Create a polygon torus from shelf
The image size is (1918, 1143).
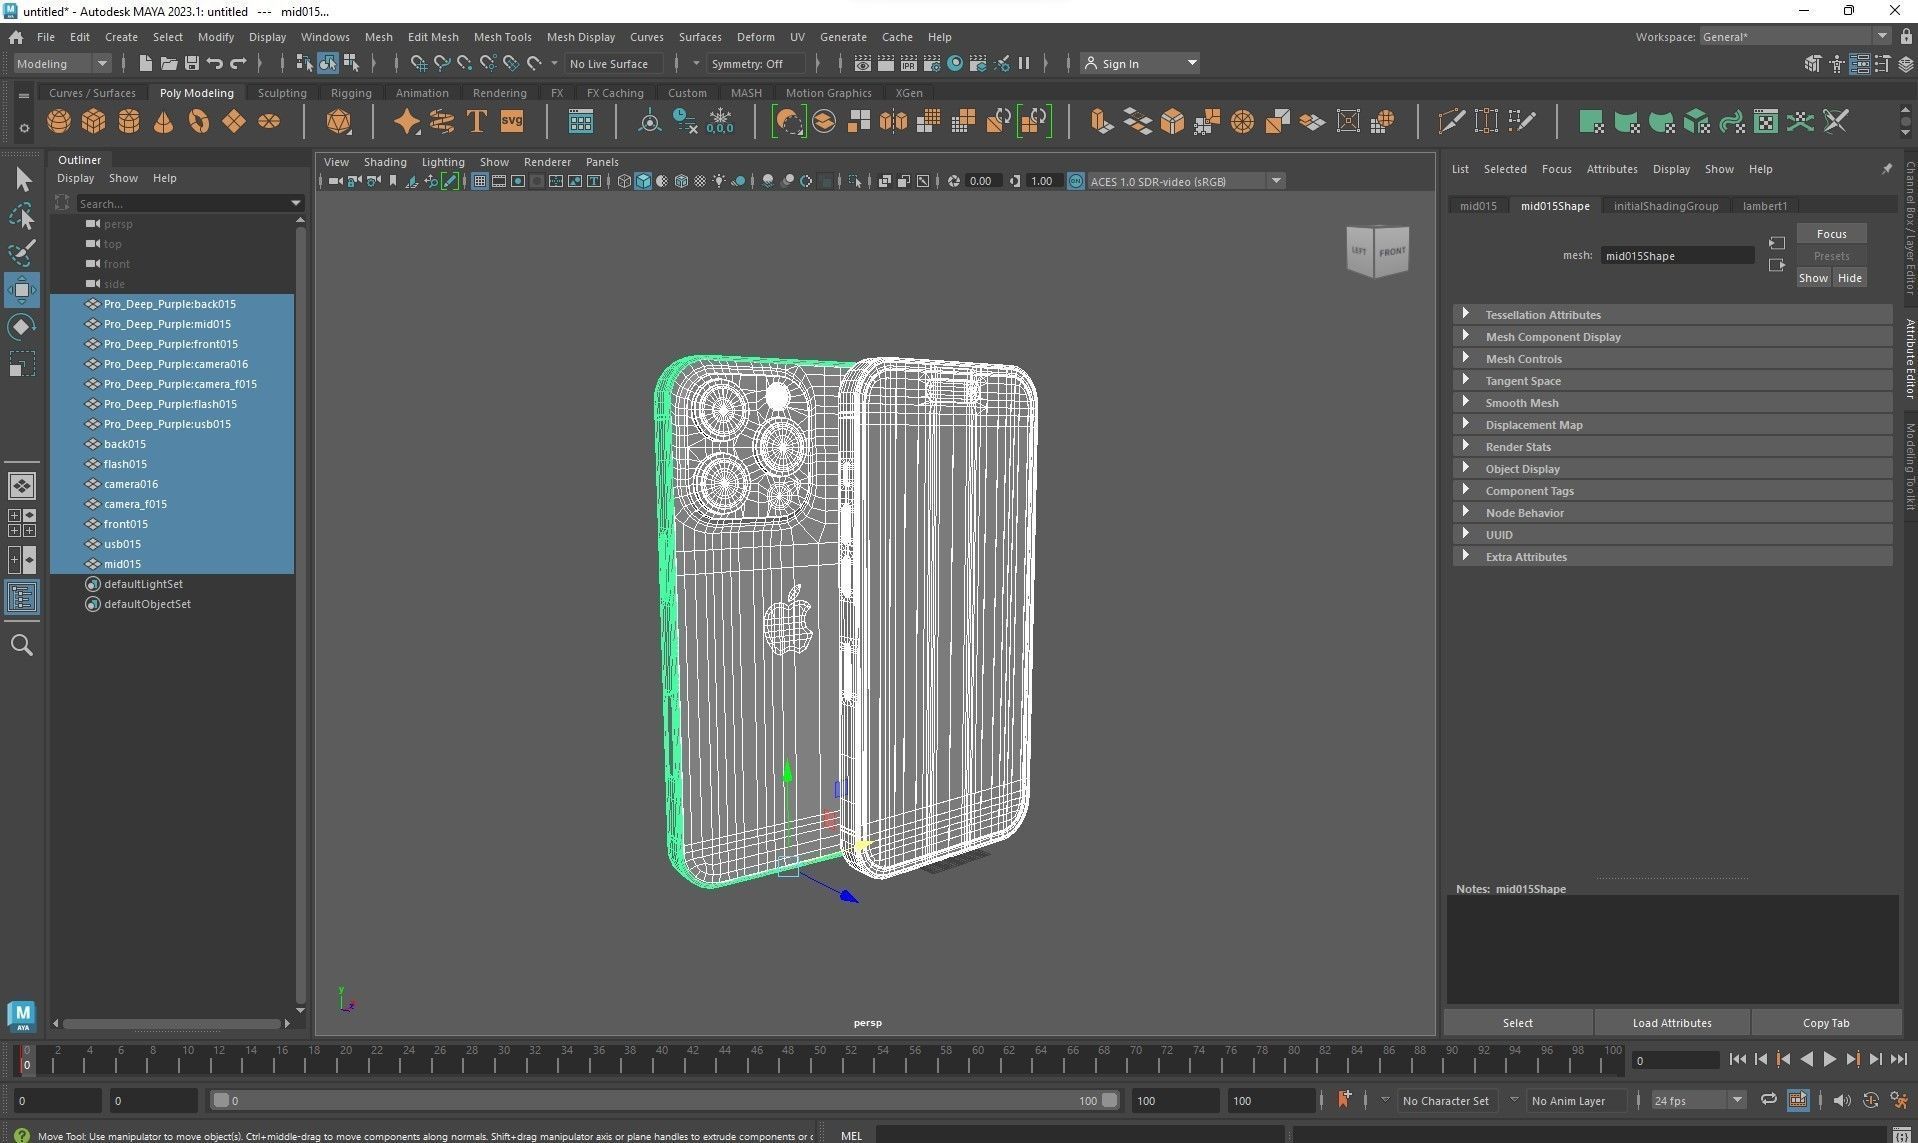(x=199, y=122)
